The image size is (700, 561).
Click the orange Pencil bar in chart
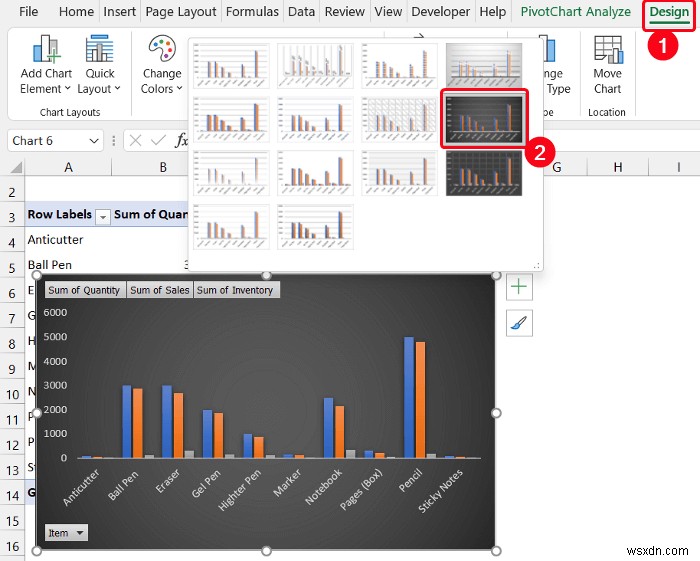(x=421, y=400)
